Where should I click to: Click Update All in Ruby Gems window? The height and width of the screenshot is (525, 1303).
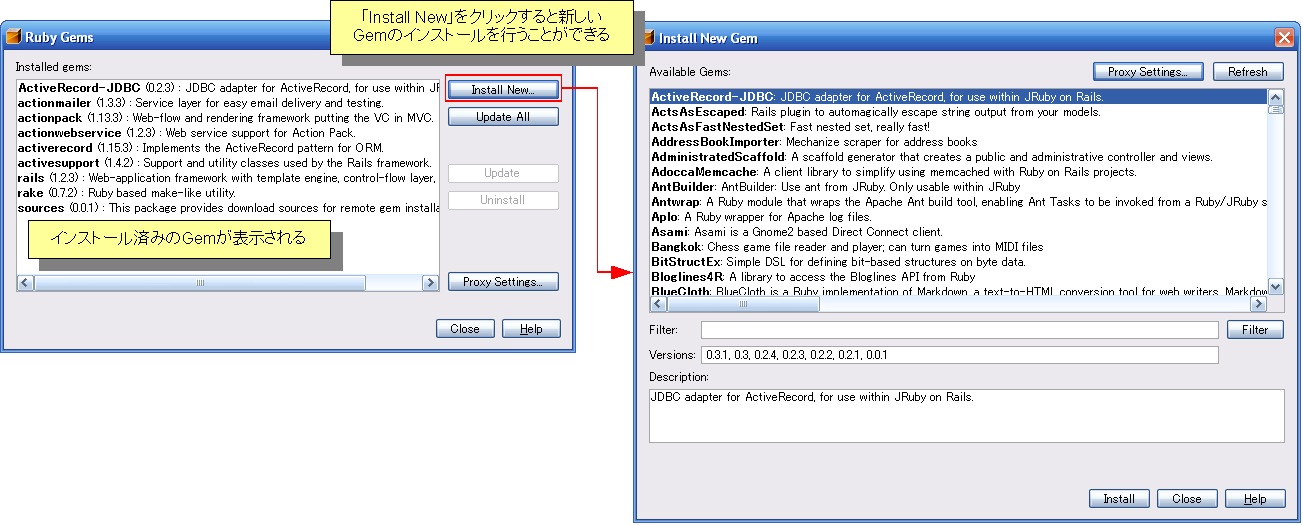click(503, 117)
